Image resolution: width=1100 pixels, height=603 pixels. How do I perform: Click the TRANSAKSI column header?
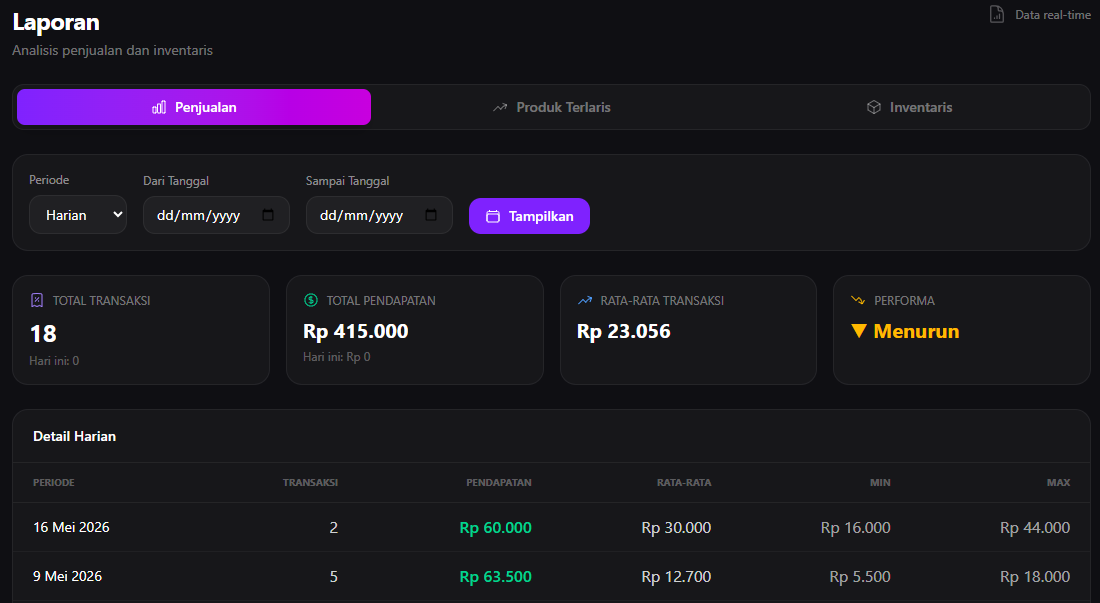[x=310, y=482]
